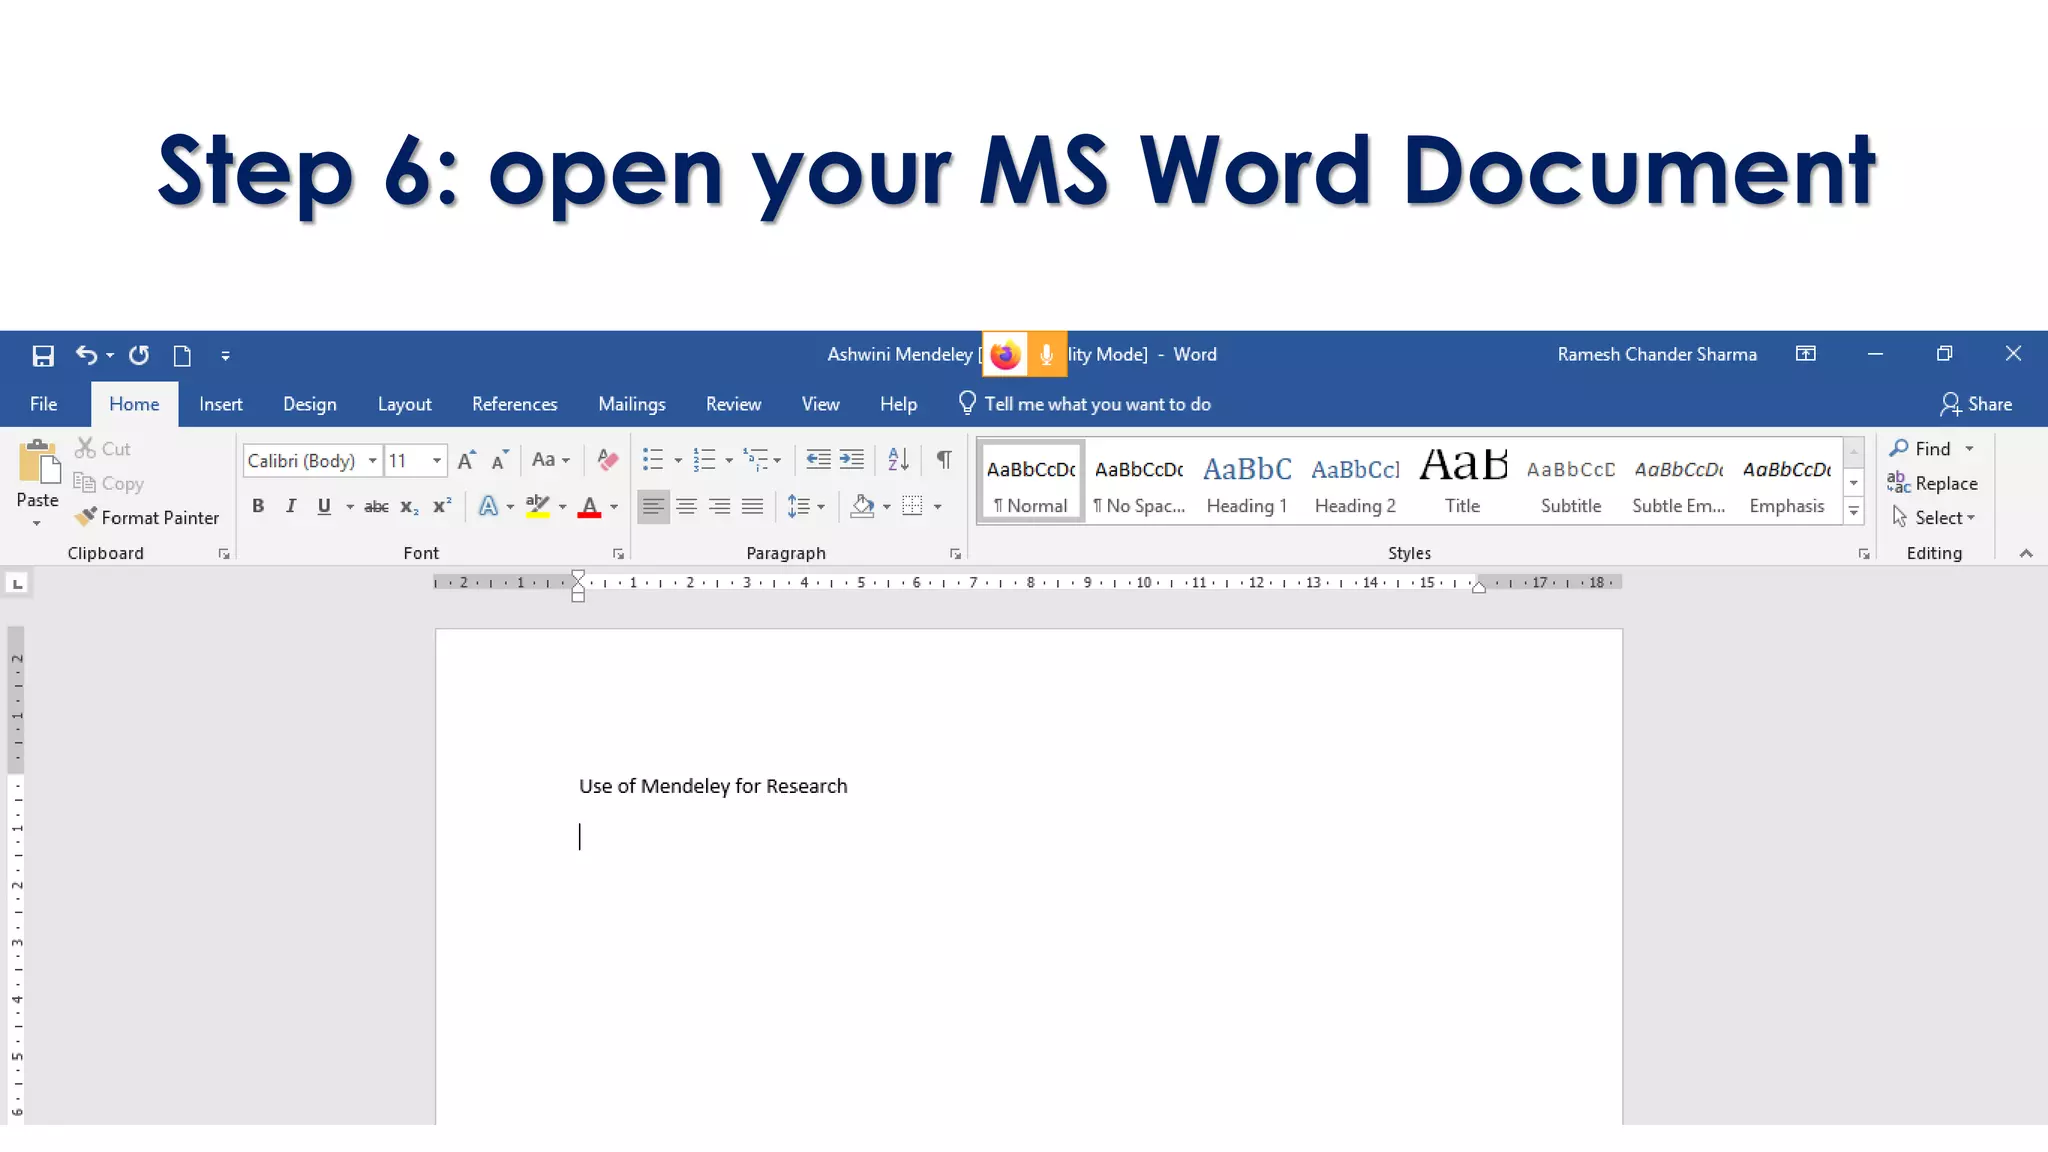
Task: Center the text
Action: [x=686, y=506]
